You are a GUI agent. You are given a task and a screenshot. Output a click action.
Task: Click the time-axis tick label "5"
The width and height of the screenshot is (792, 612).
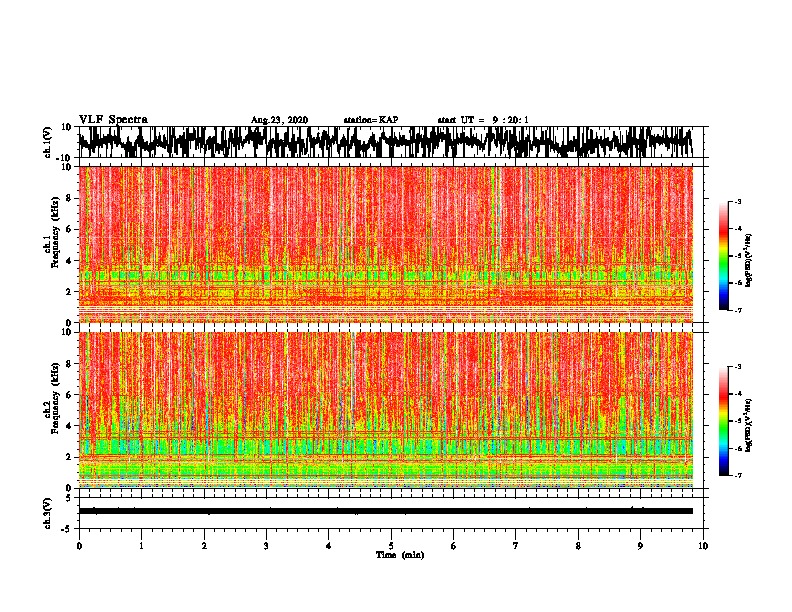[x=391, y=545]
